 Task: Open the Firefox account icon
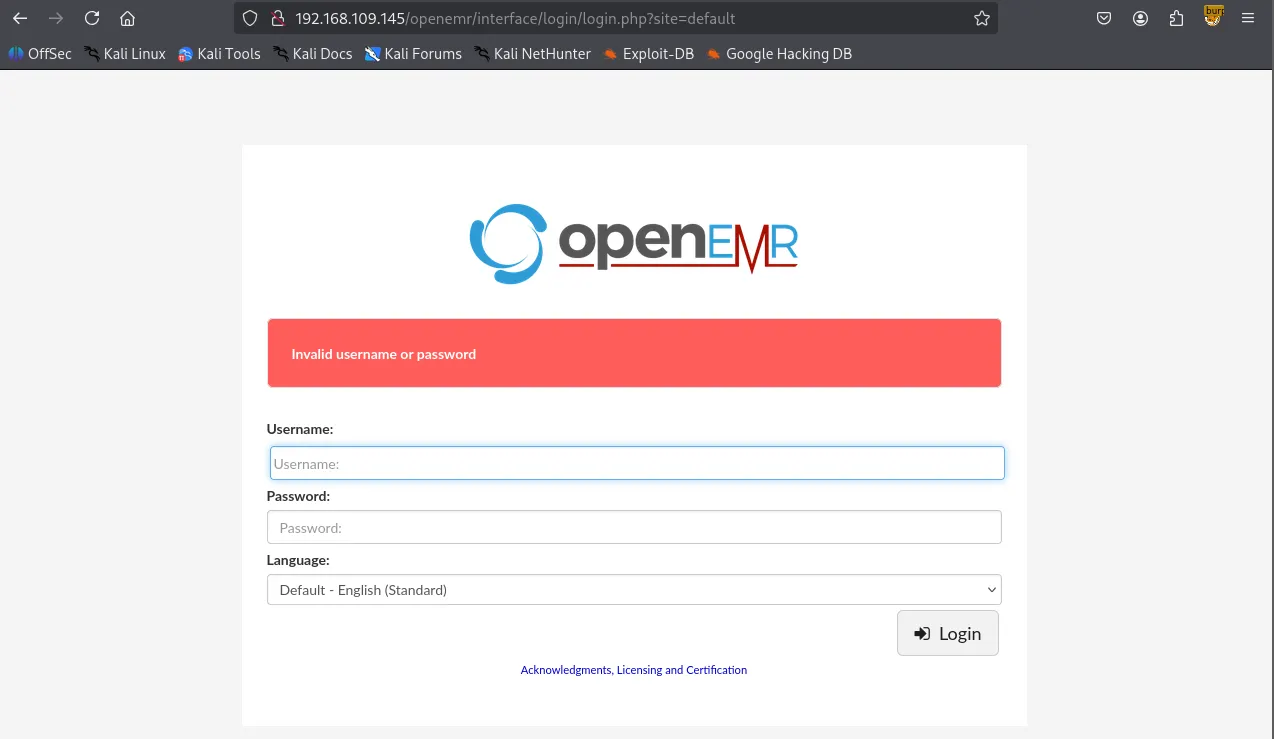pos(1140,18)
